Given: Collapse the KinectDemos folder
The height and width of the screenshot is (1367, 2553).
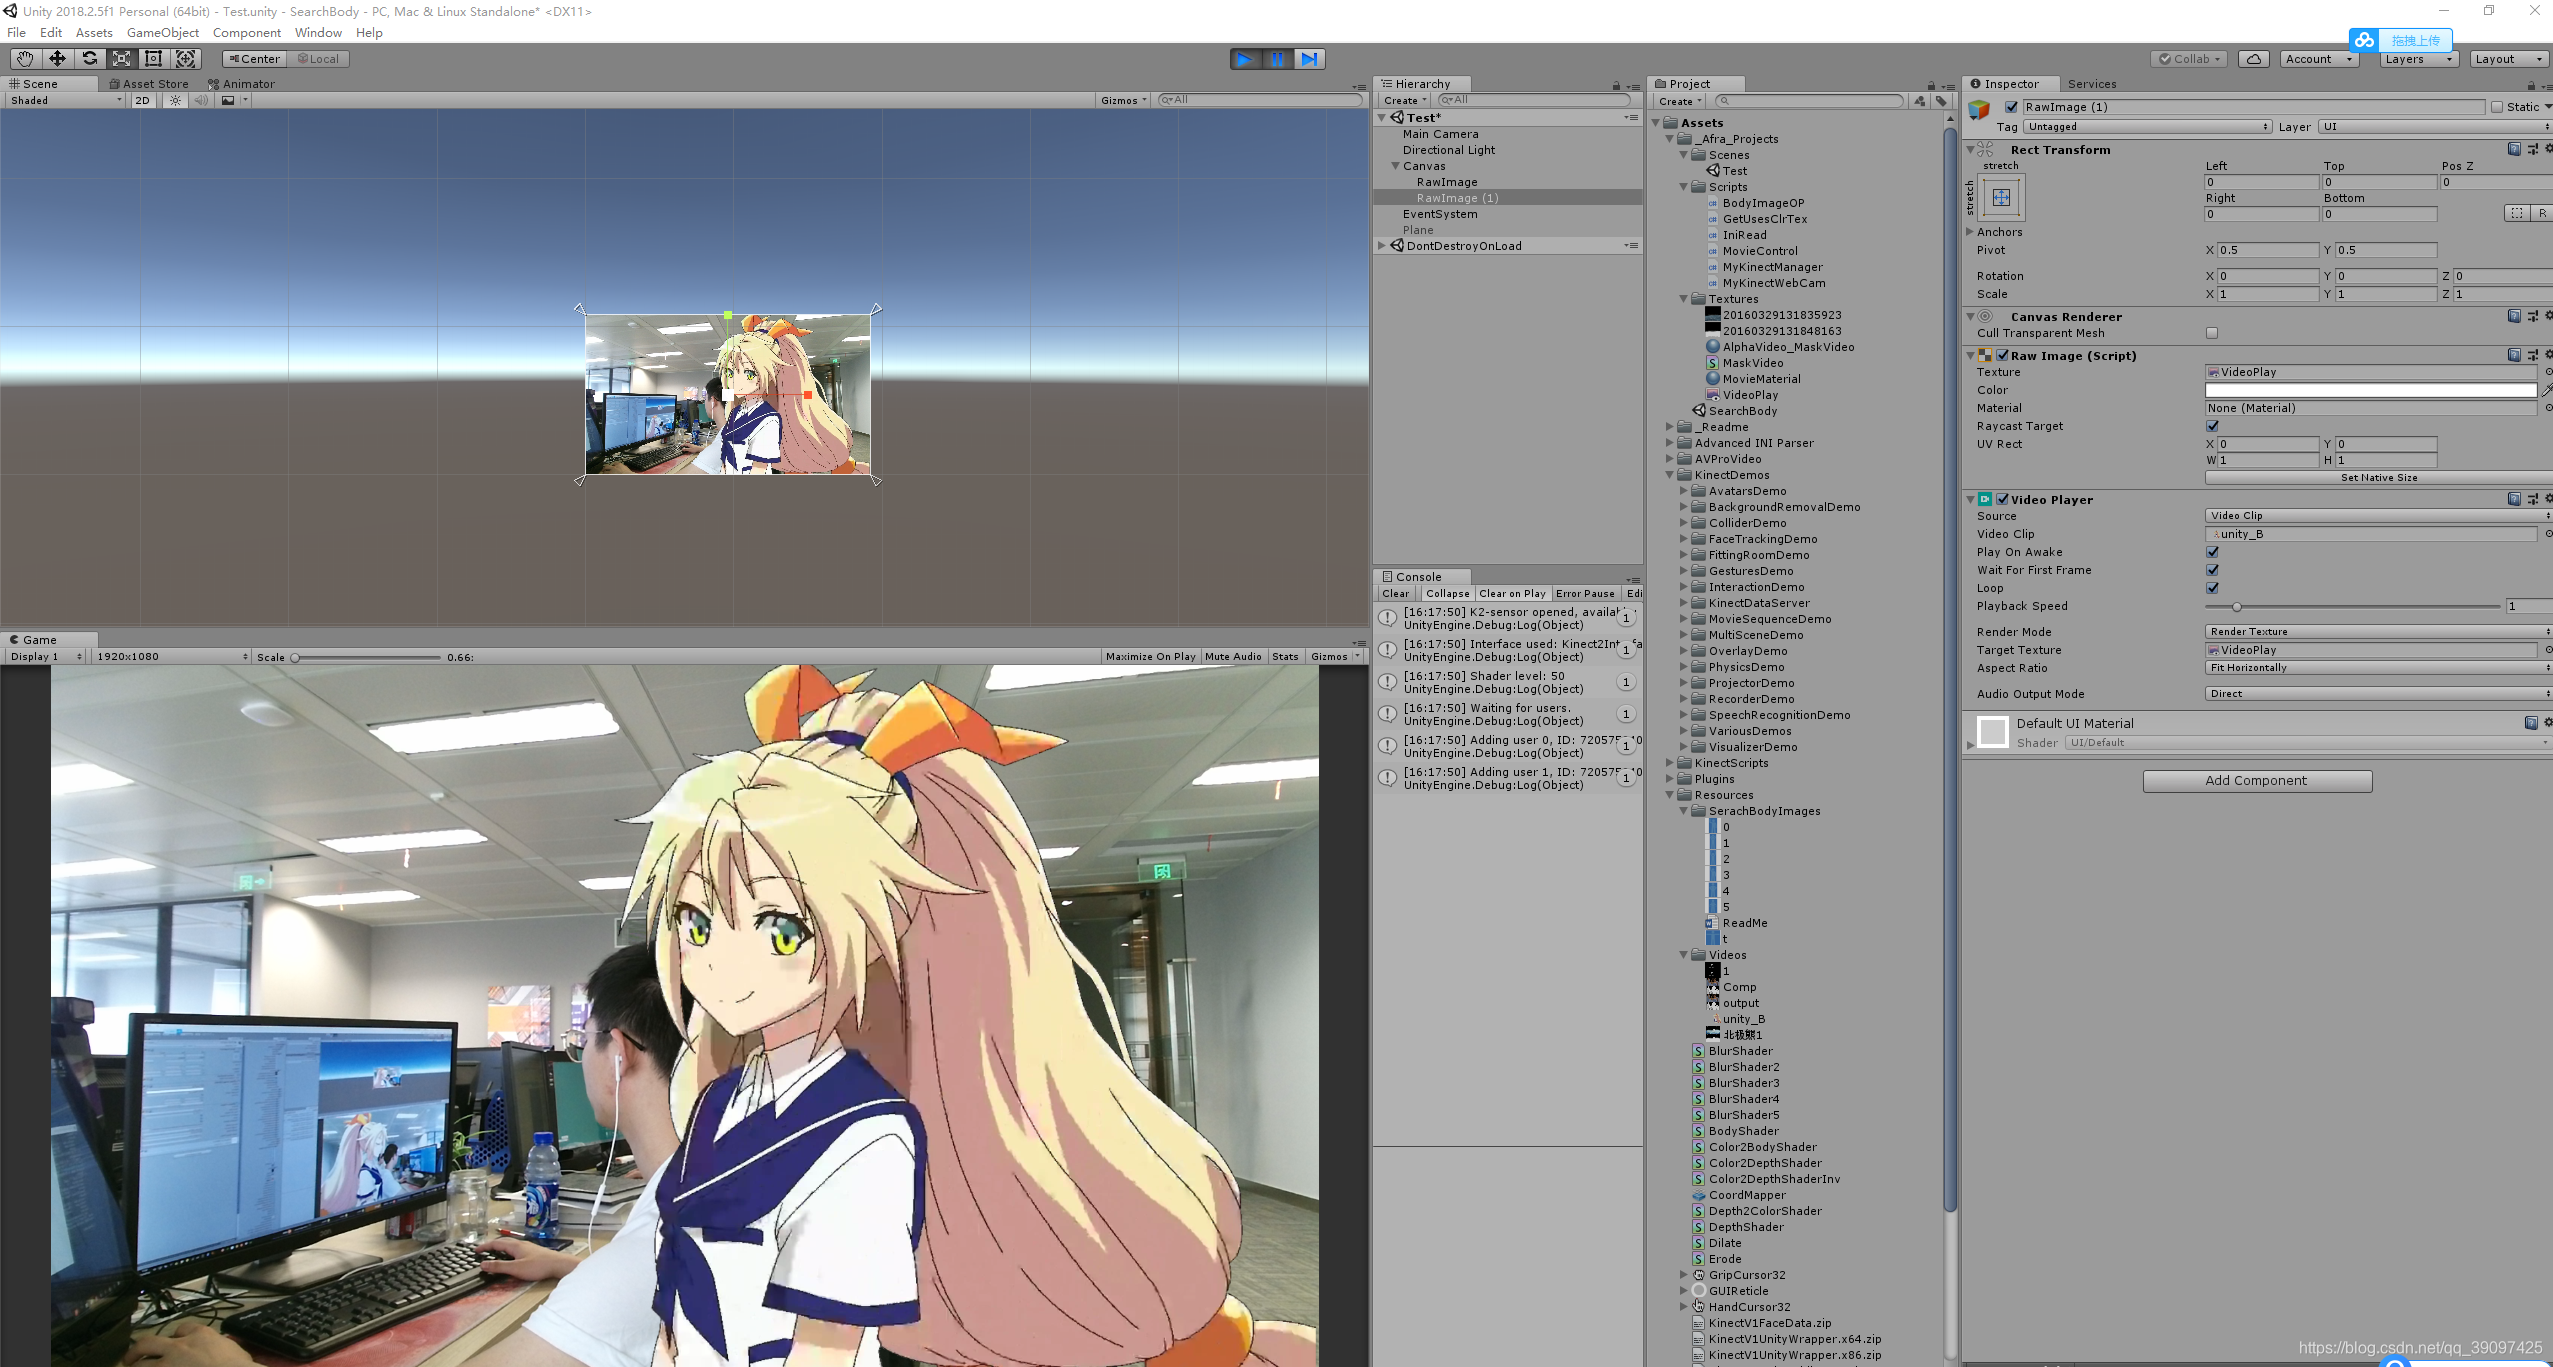Looking at the screenshot, I should (1670, 475).
